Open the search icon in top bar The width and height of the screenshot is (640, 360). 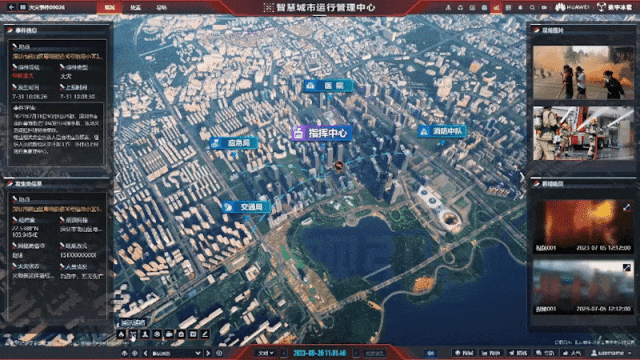tap(532, 7)
